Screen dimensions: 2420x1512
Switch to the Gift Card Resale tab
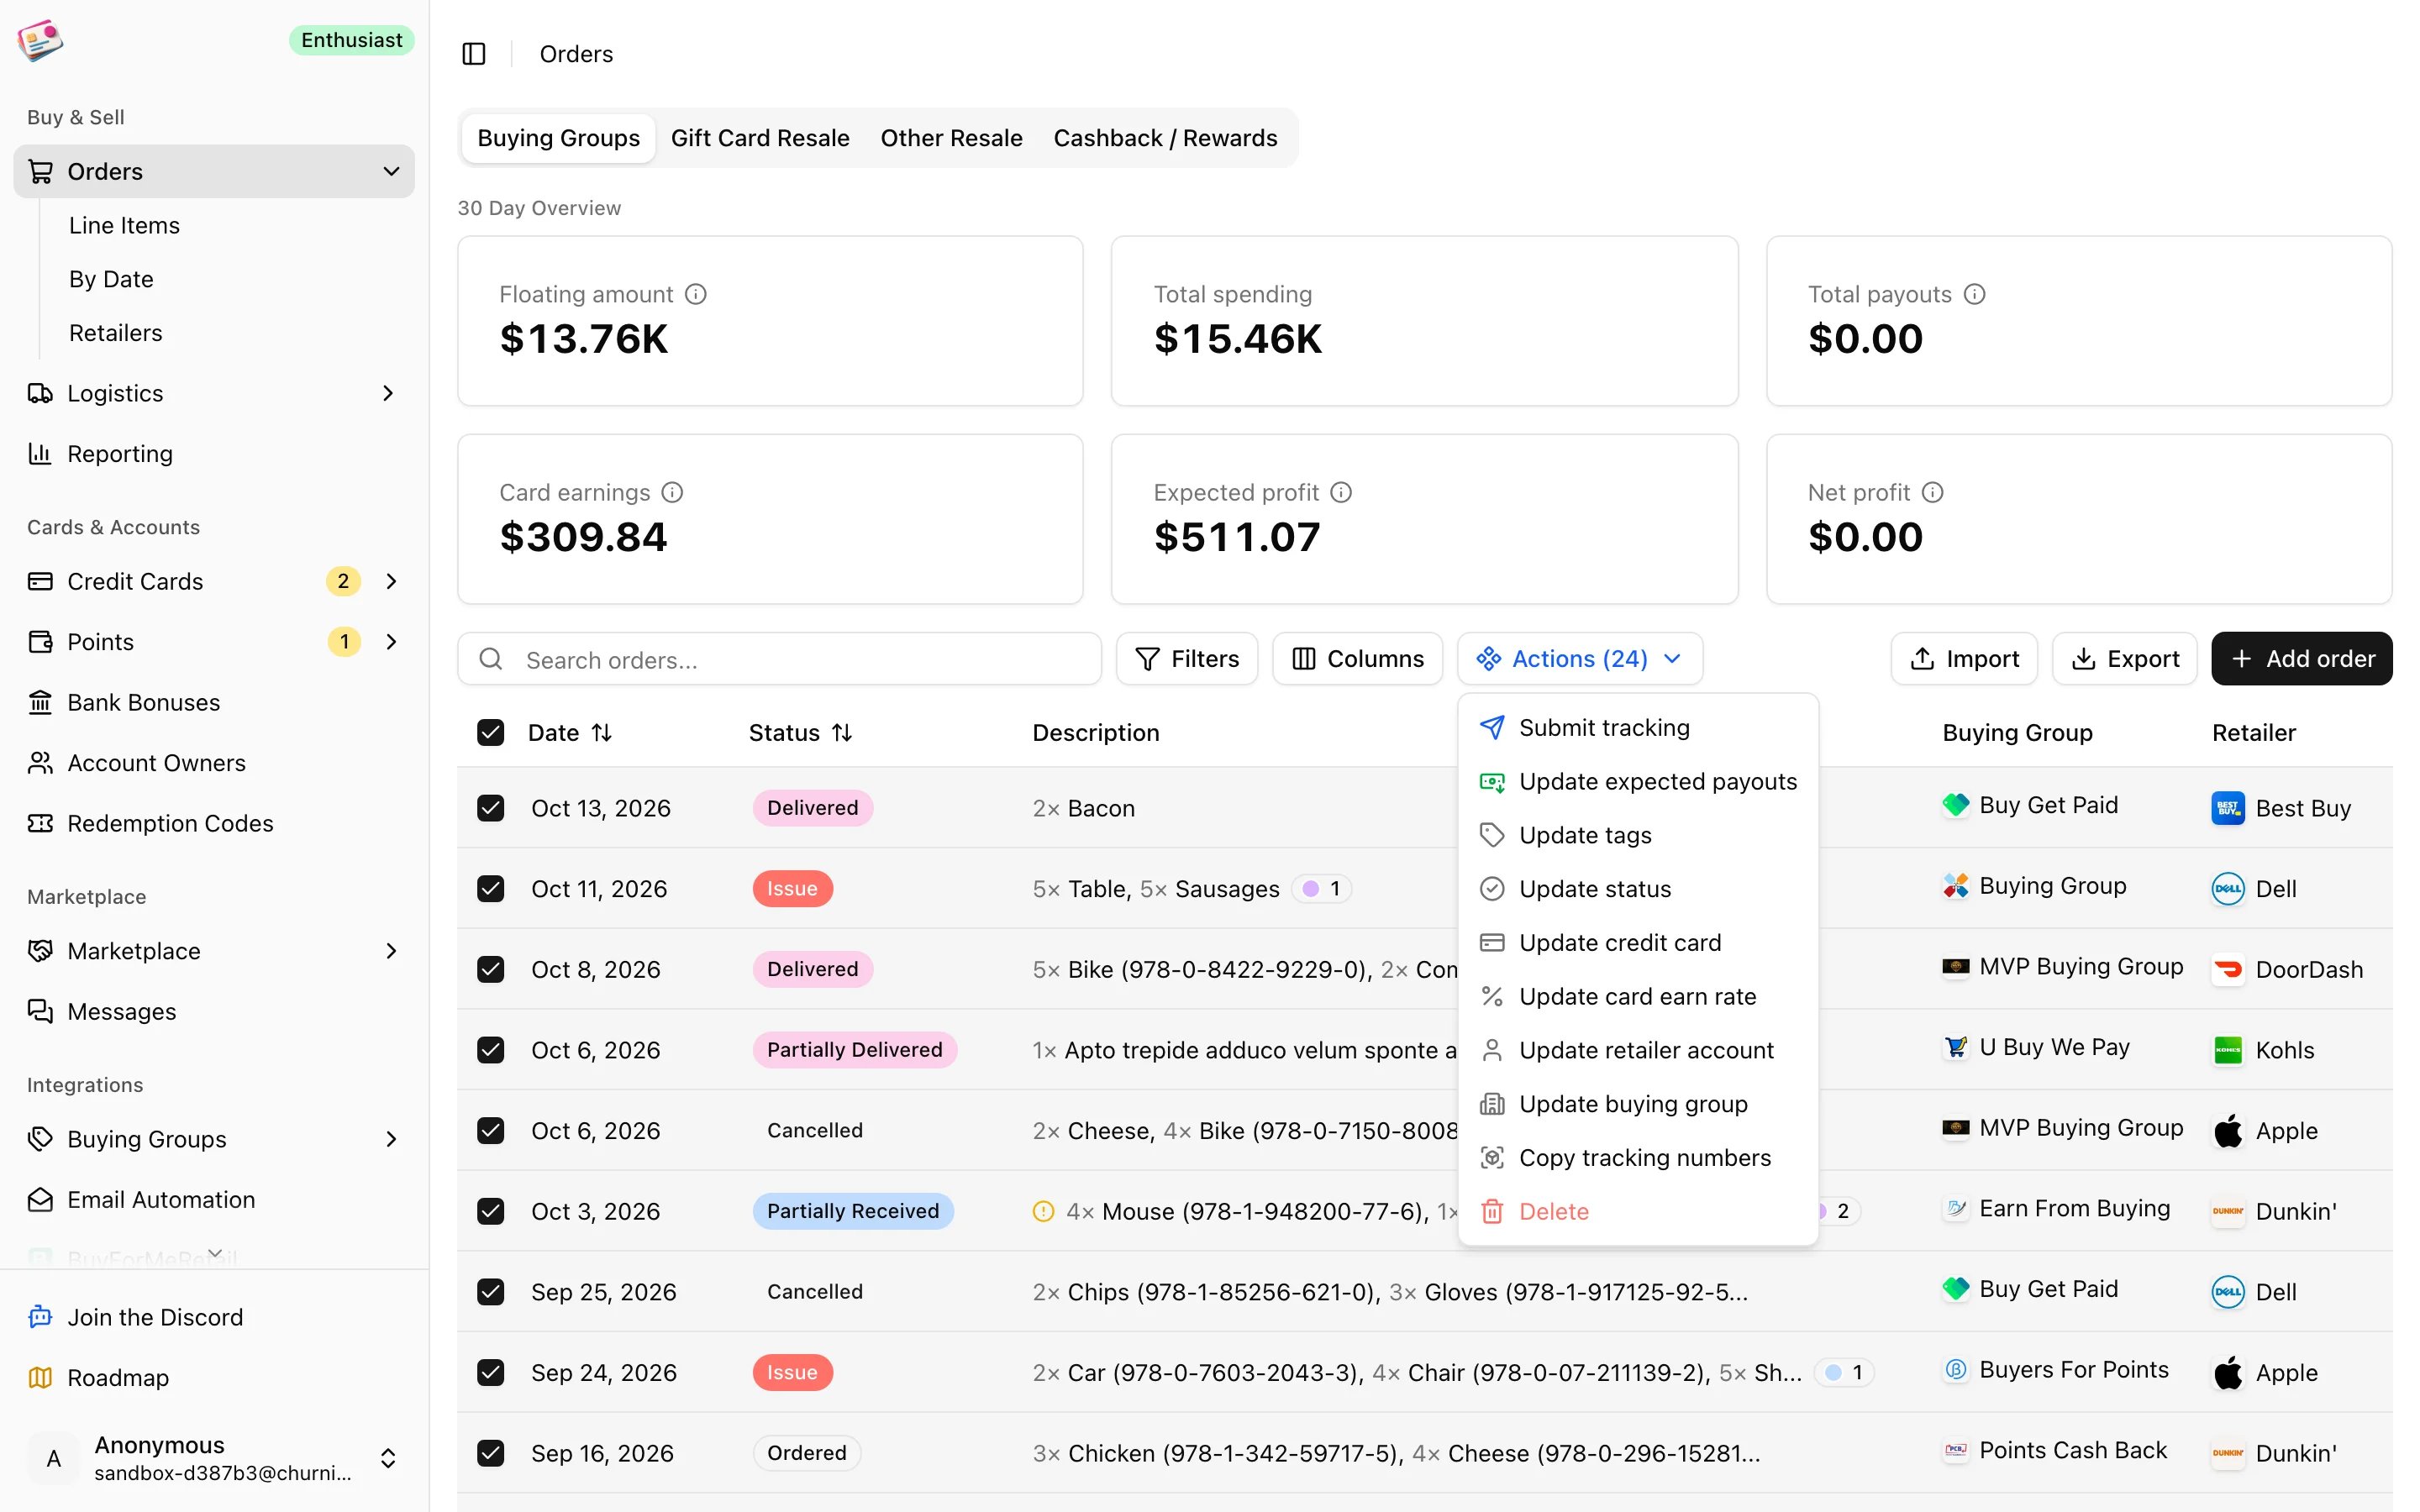(760, 138)
